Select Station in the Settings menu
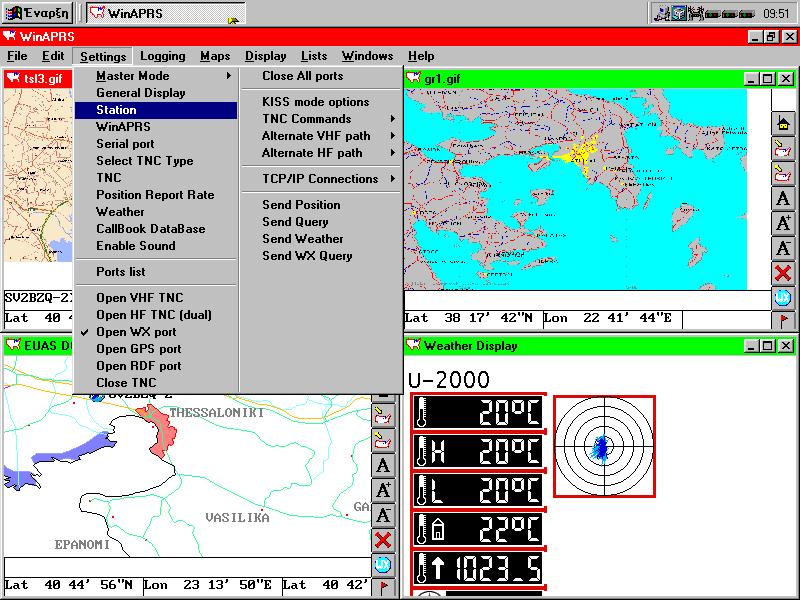800x600 pixels. (156, 110)
